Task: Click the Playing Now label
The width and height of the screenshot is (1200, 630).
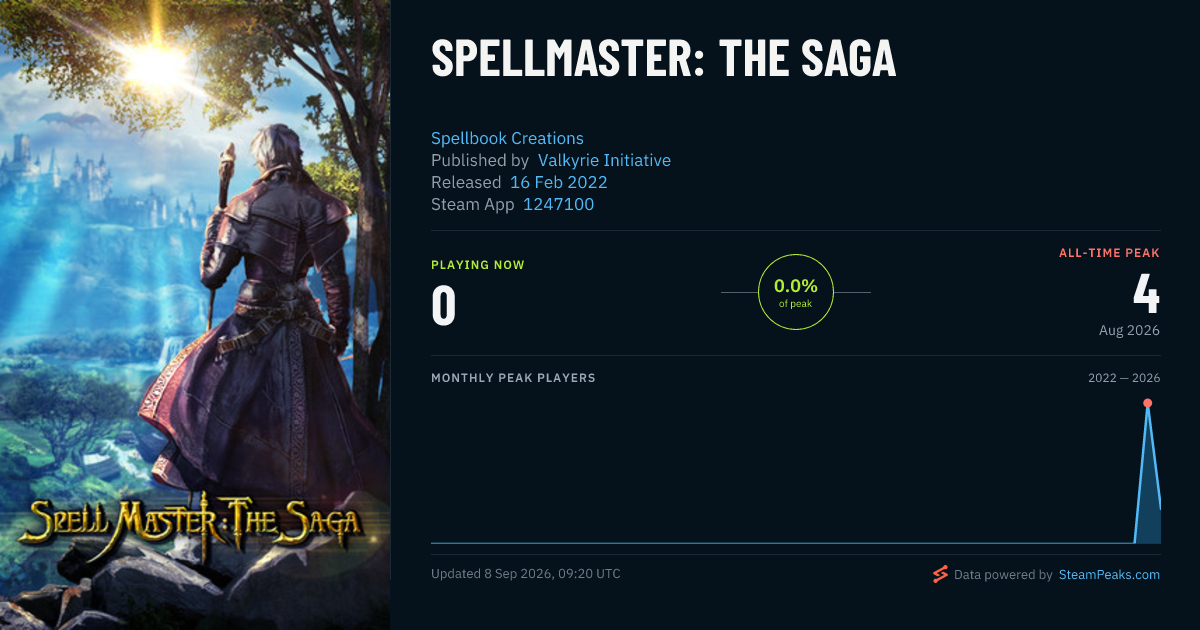Action: pos(478,265)
